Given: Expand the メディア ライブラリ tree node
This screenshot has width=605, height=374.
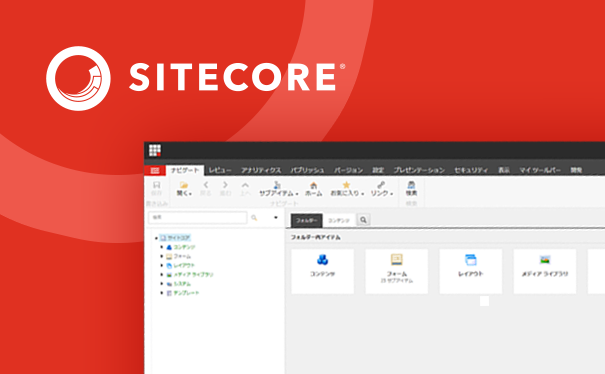Looking at the screenshot, I should 162,274.
